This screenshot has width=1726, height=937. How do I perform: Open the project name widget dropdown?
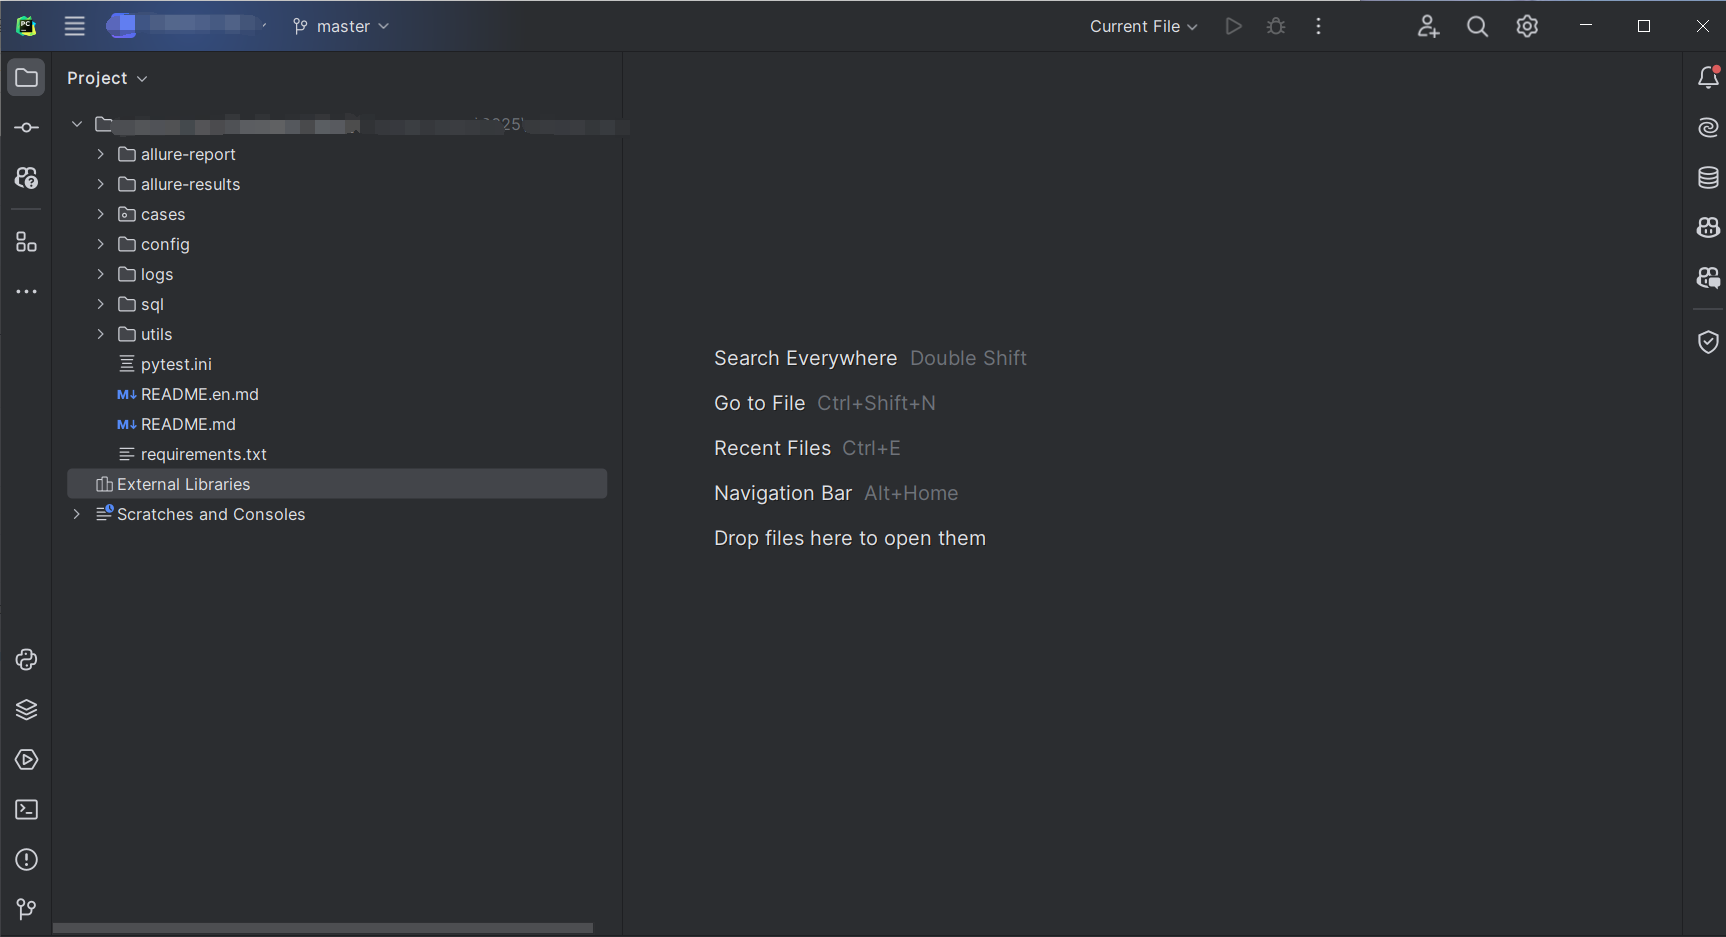pyautogui.click(x=188, y=26)
